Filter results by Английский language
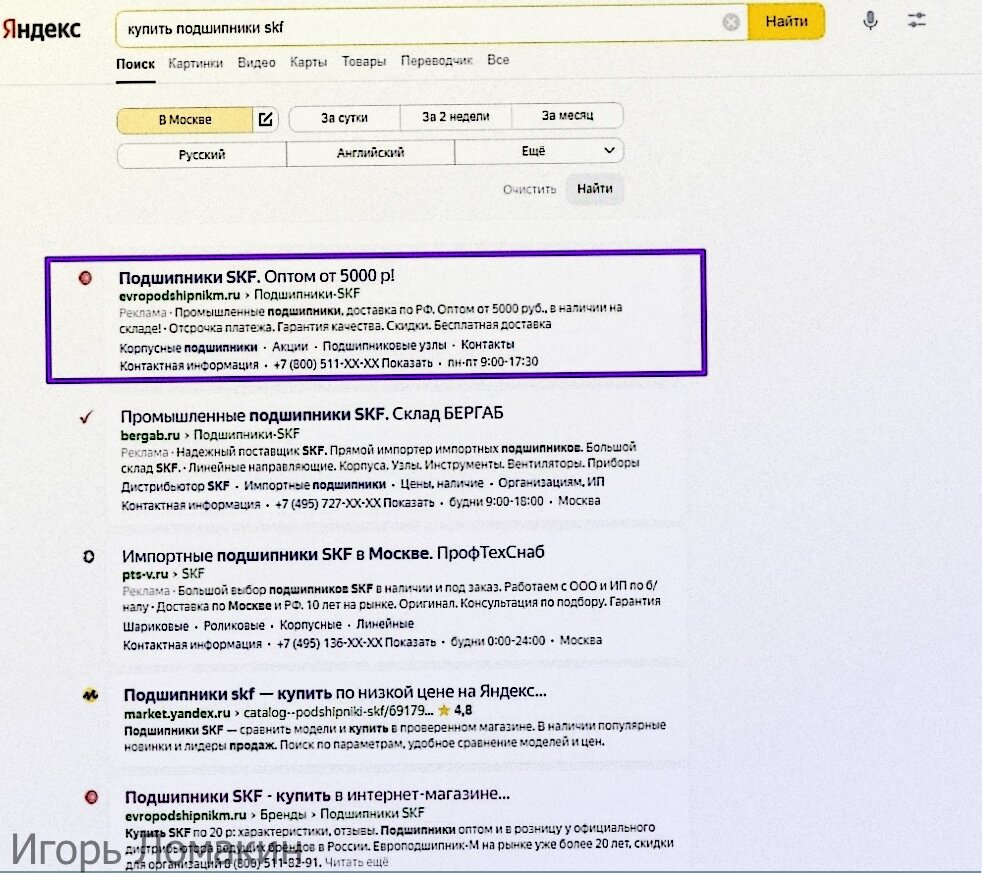Viewport: 982px width, 873px height. pos(370,152)
